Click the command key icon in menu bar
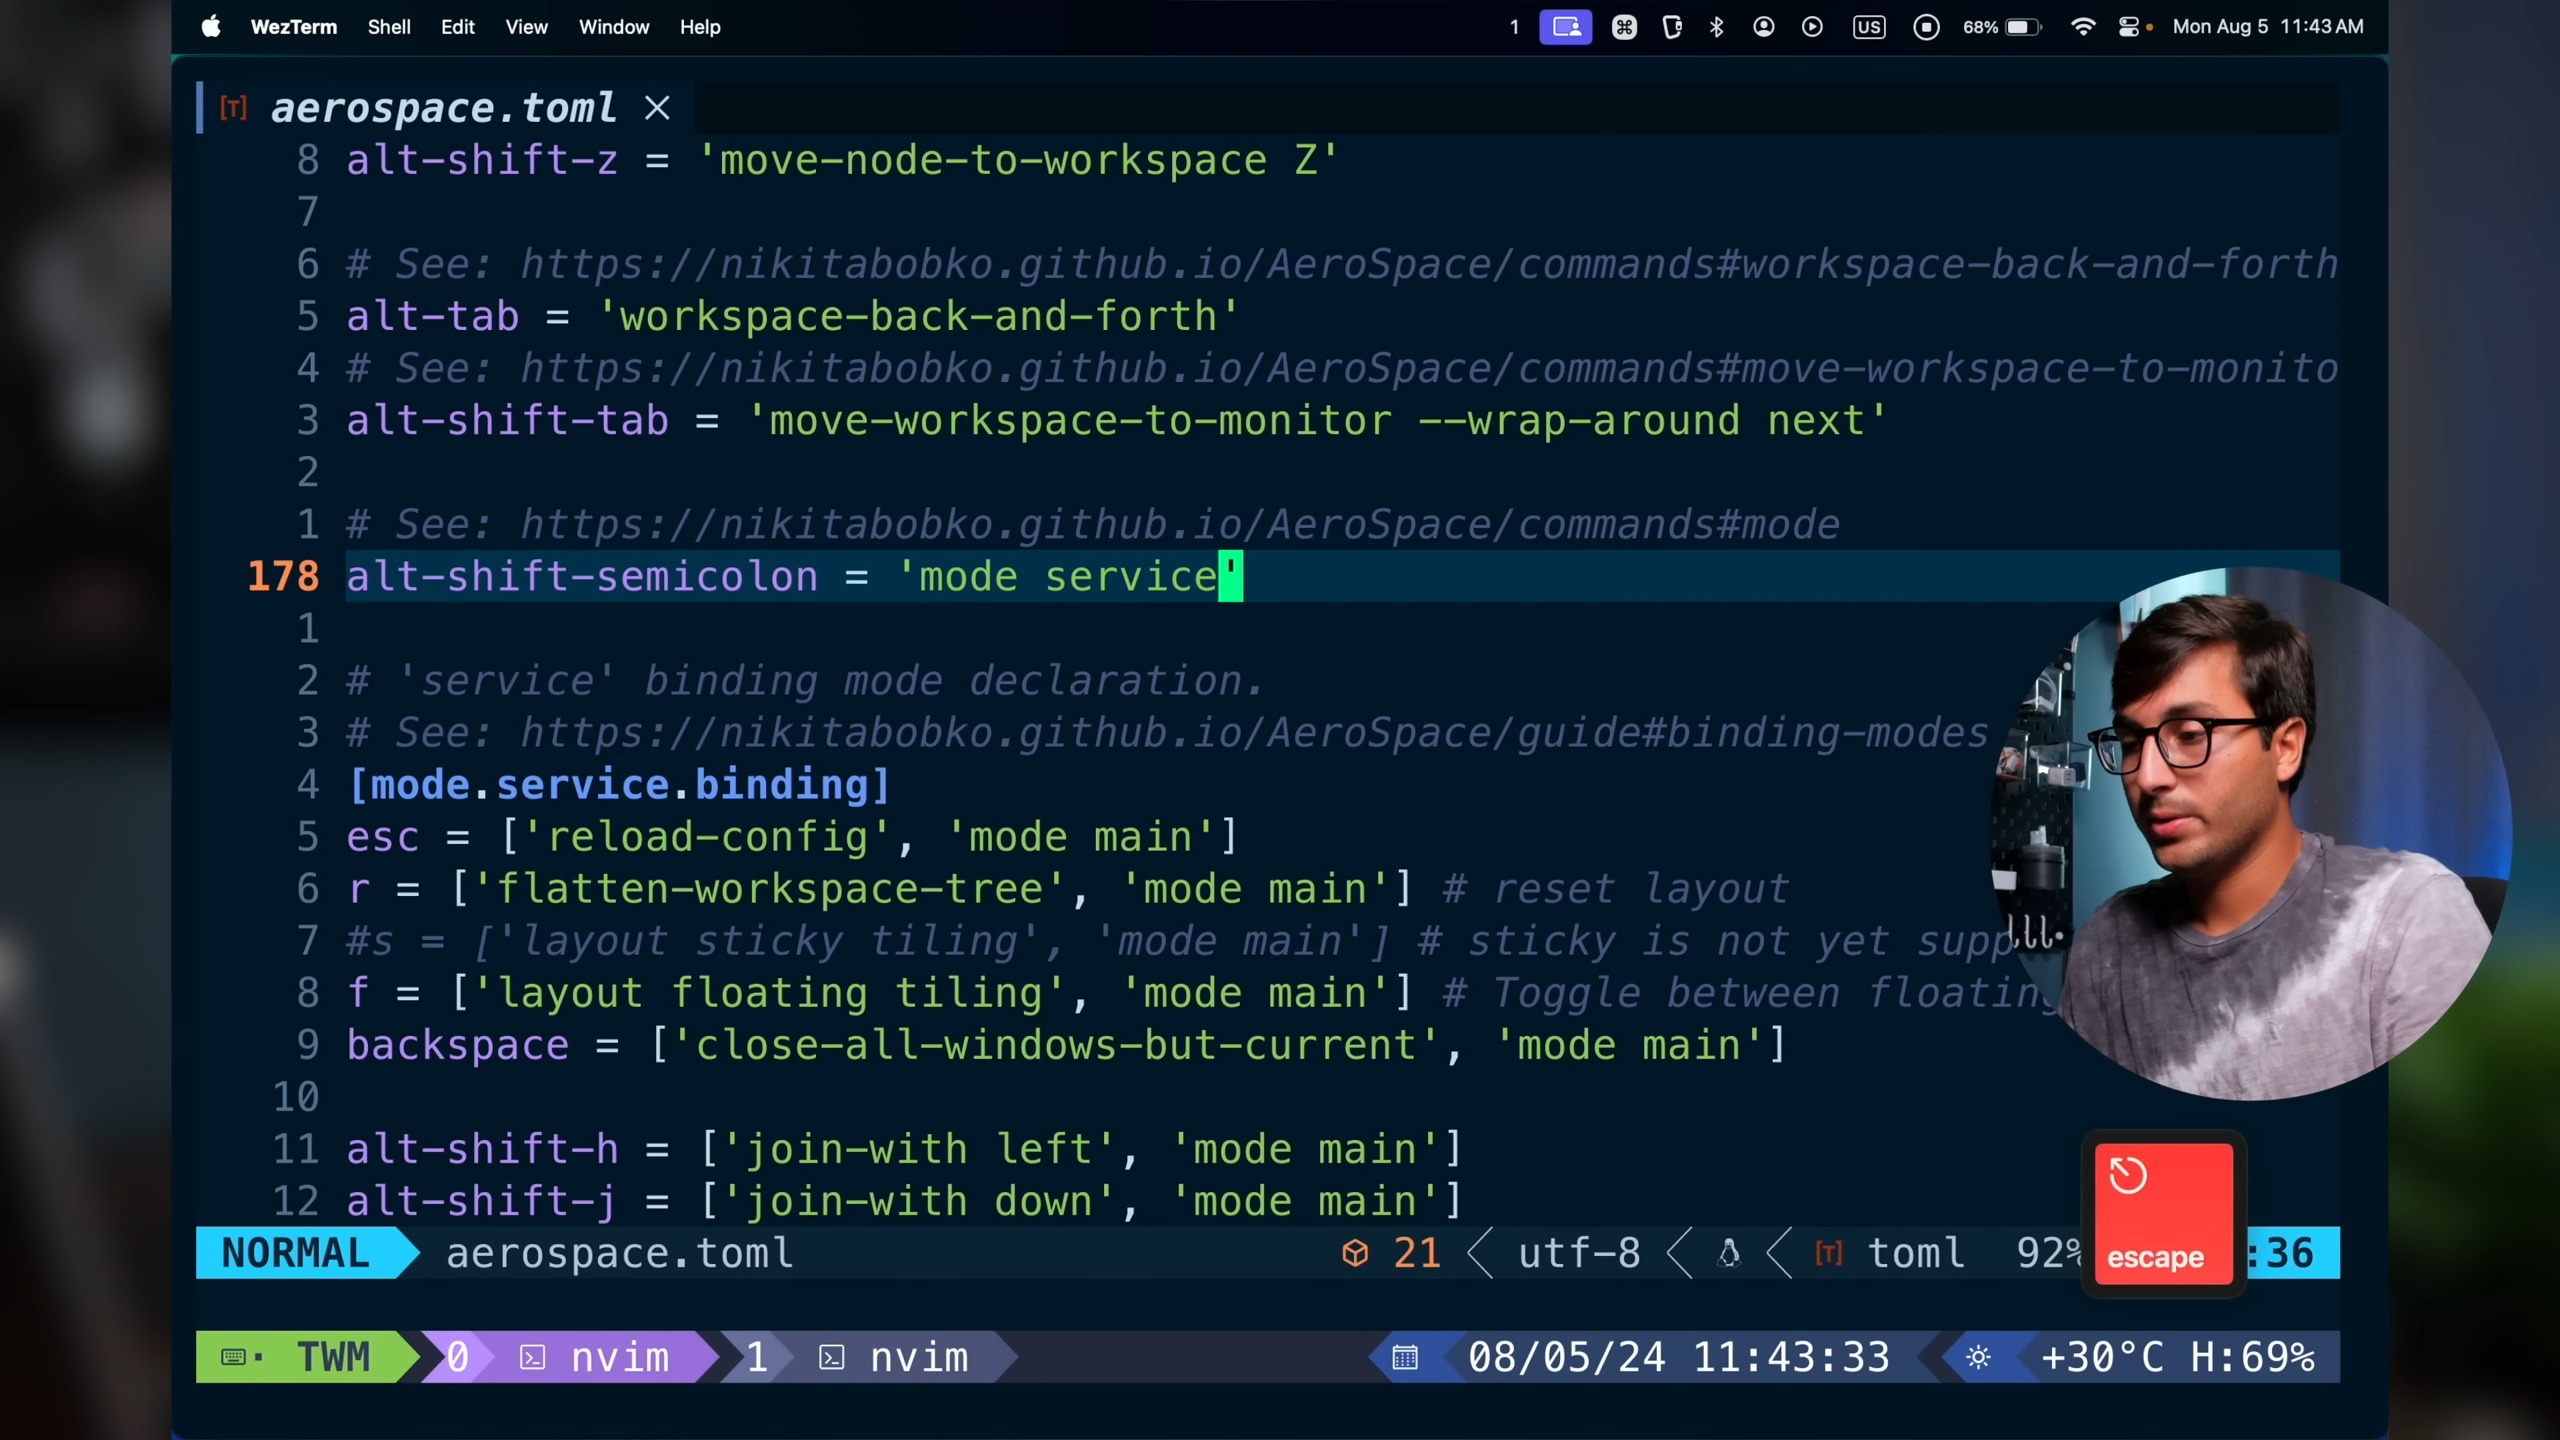Image resolution: width=2560 pixels, height=1440 pixels. point(1624,27)
